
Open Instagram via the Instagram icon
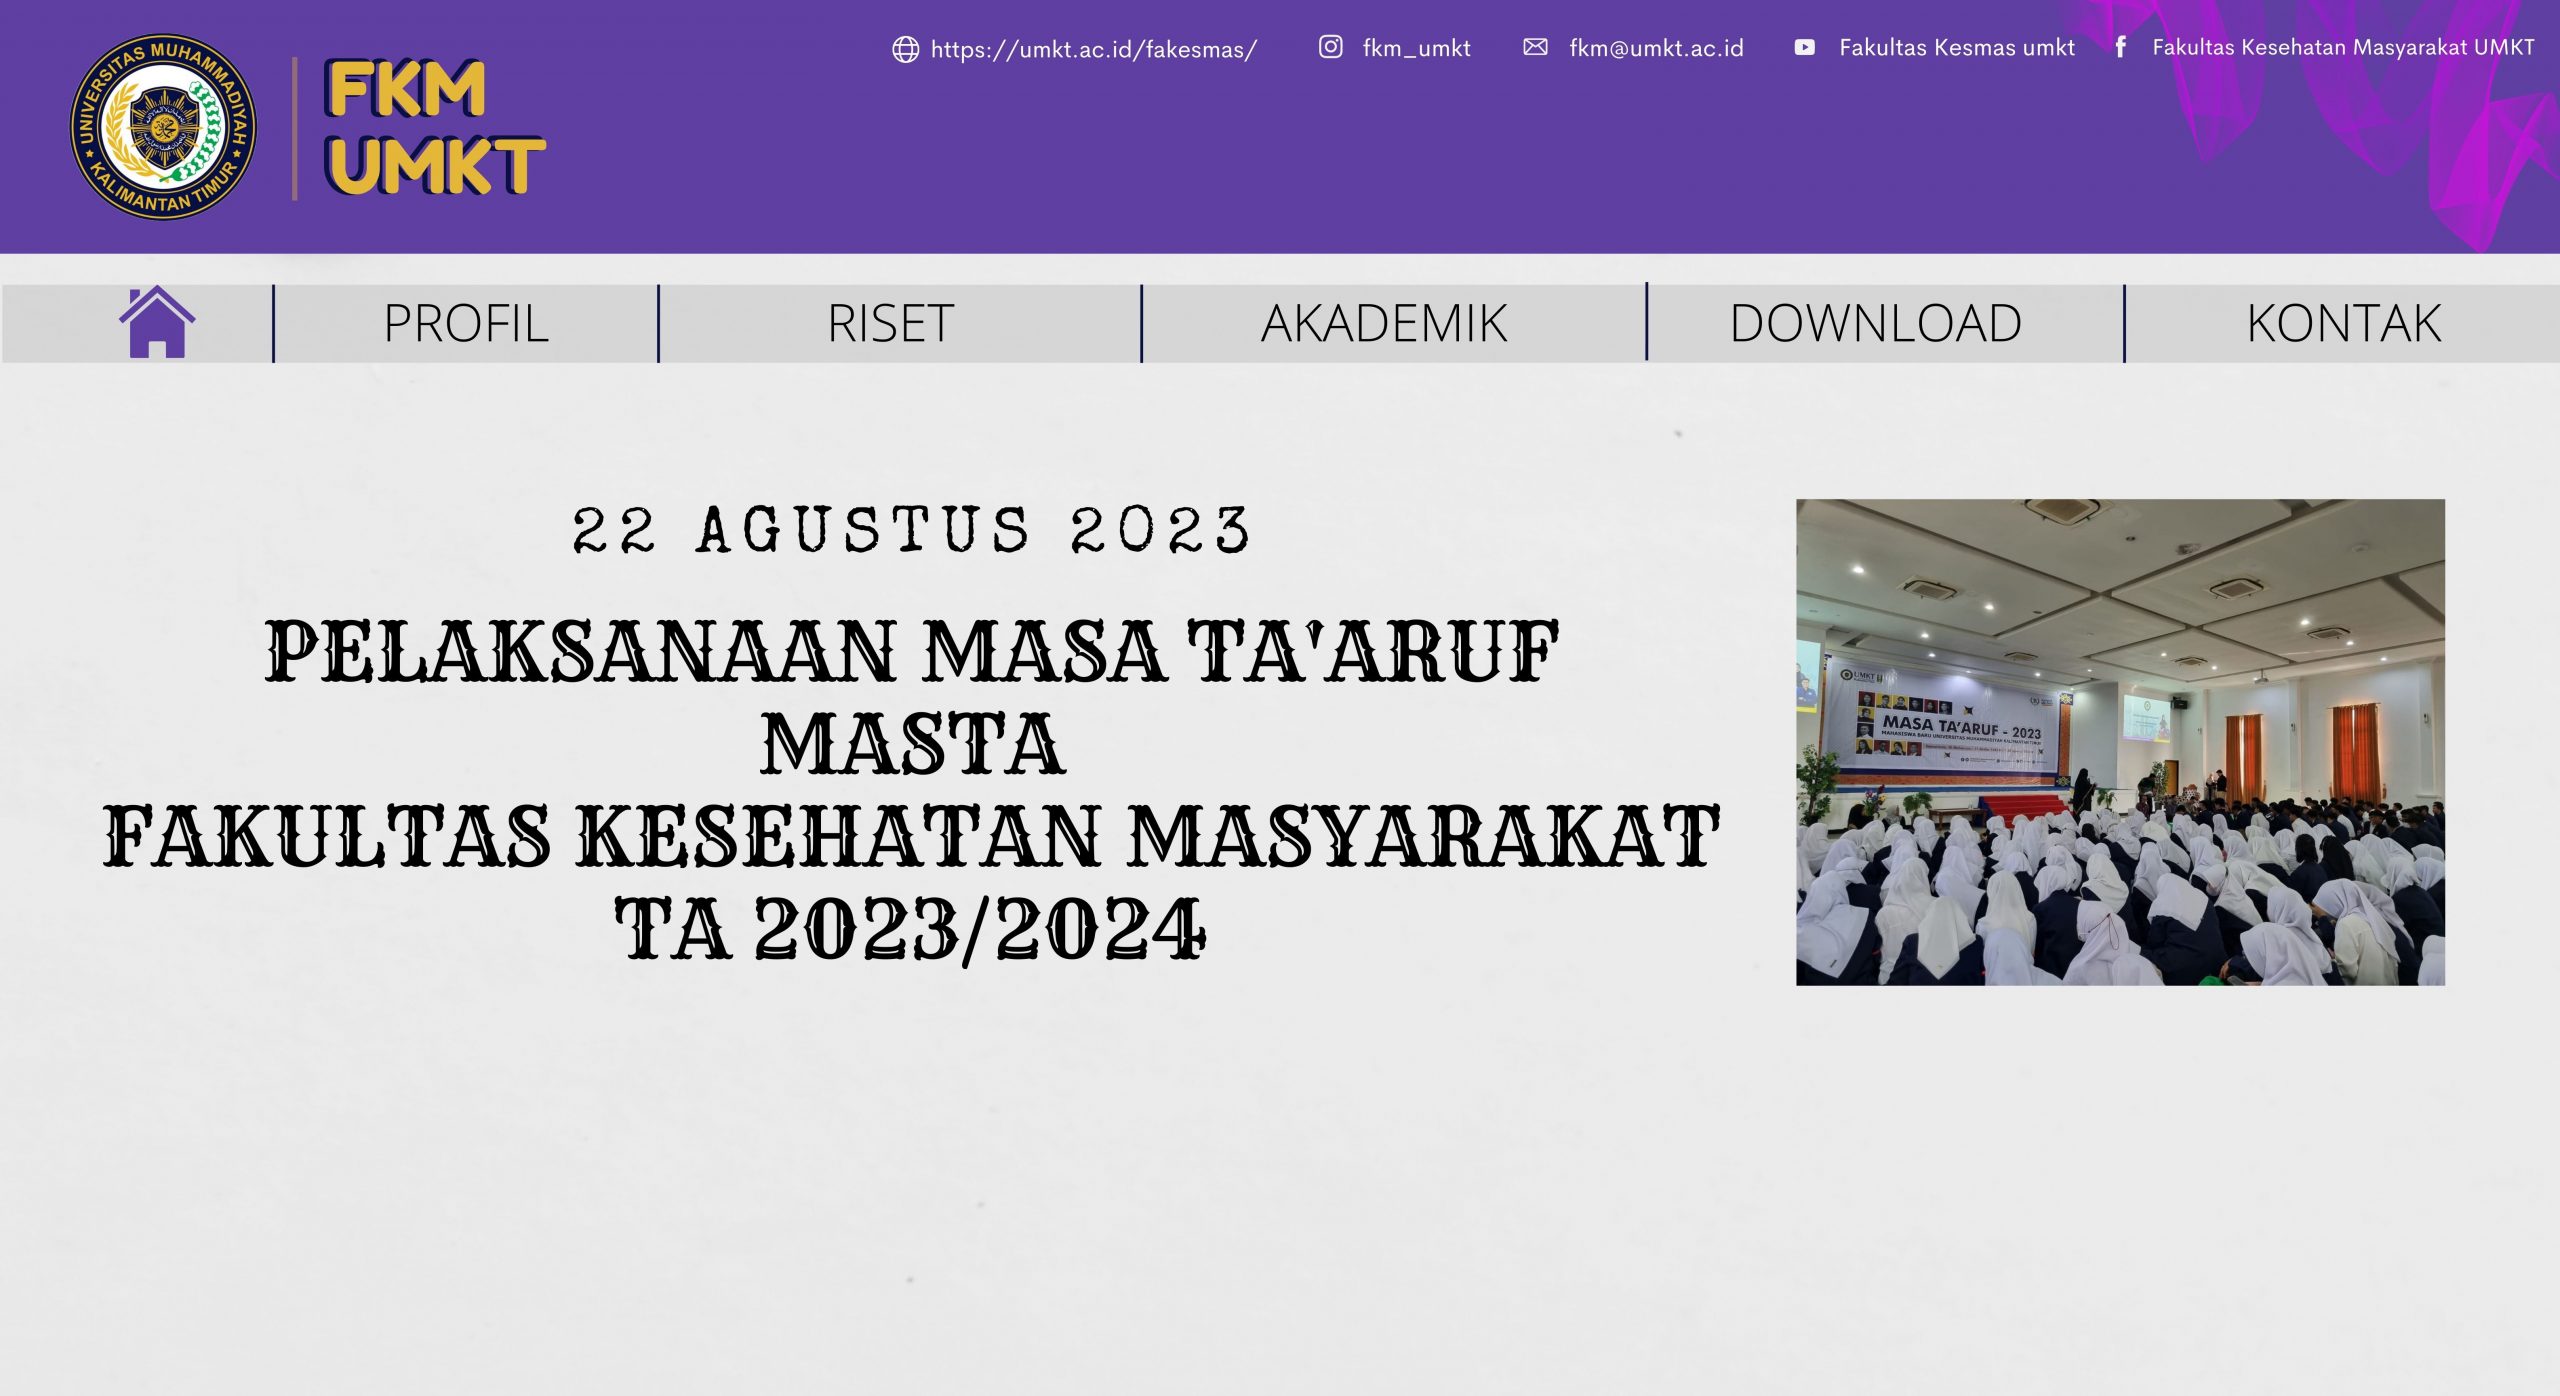coord(1330,46)
